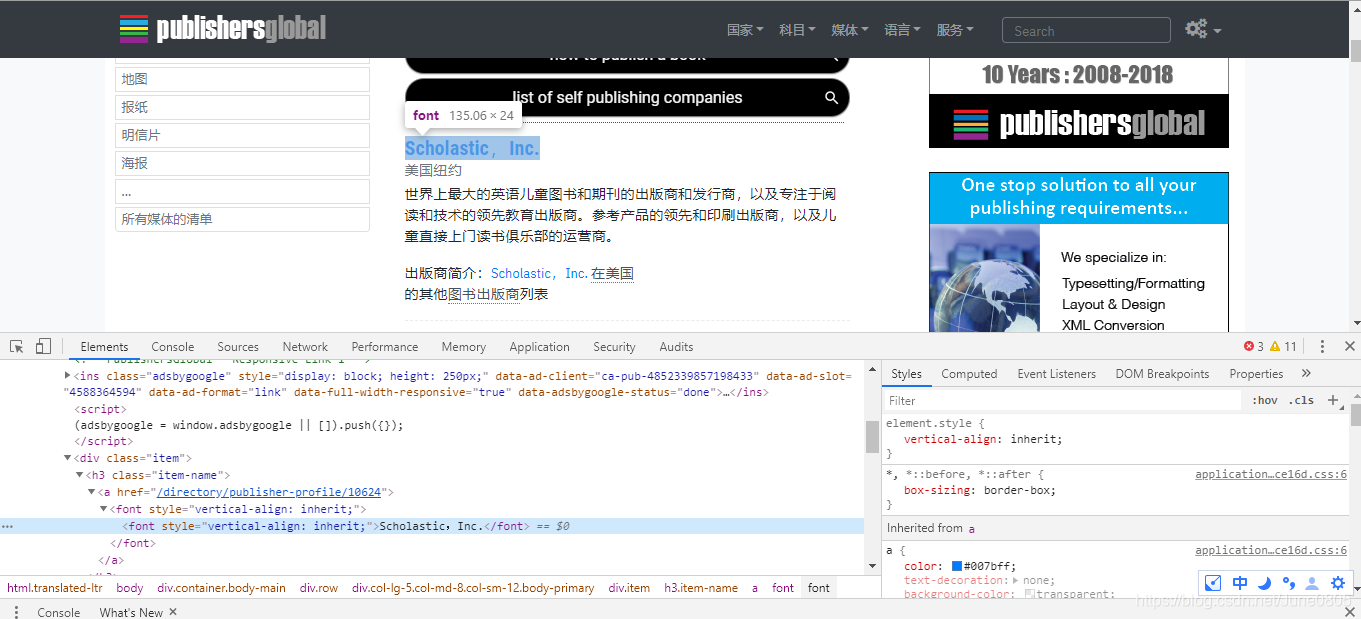Click the IME Chinese '中' mode icon

1240,583
